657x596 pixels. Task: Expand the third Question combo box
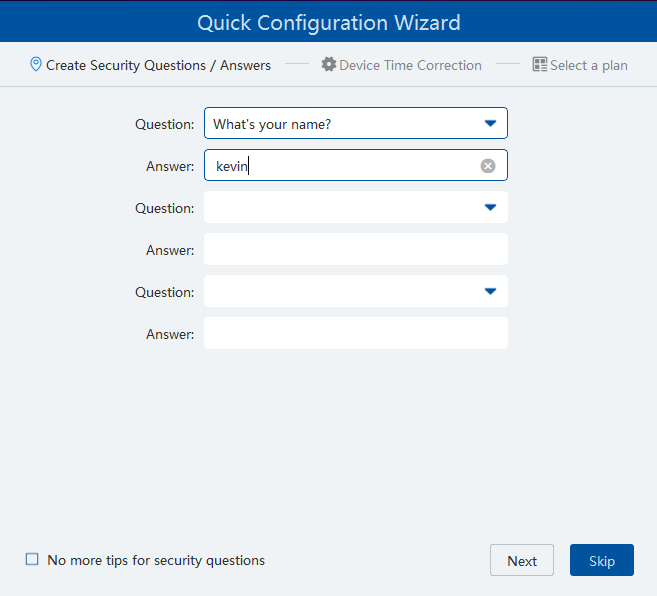tap(340, 292)
